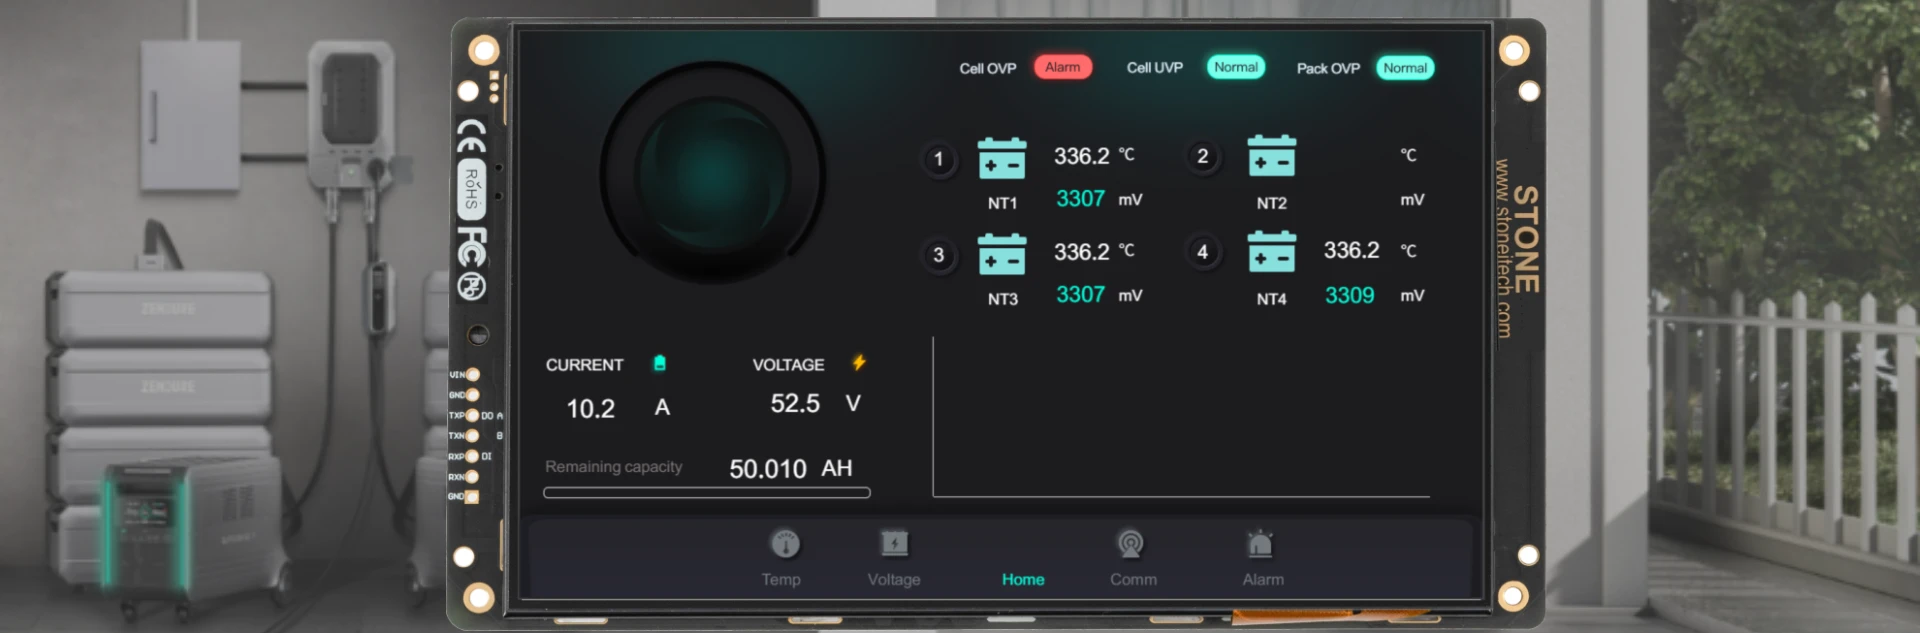Open the Alarm siren icon
Viewport: 1920px width, 633px height.
point(1260,544)
